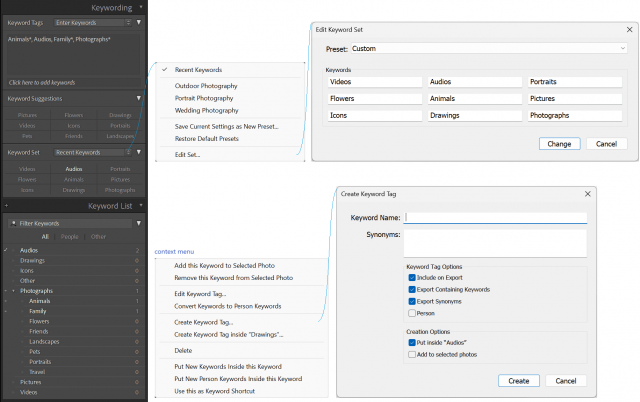This screenshot has height=402, width=640.
Task: Choose Edit Set from the preset menu
Action: coord(188,154)
